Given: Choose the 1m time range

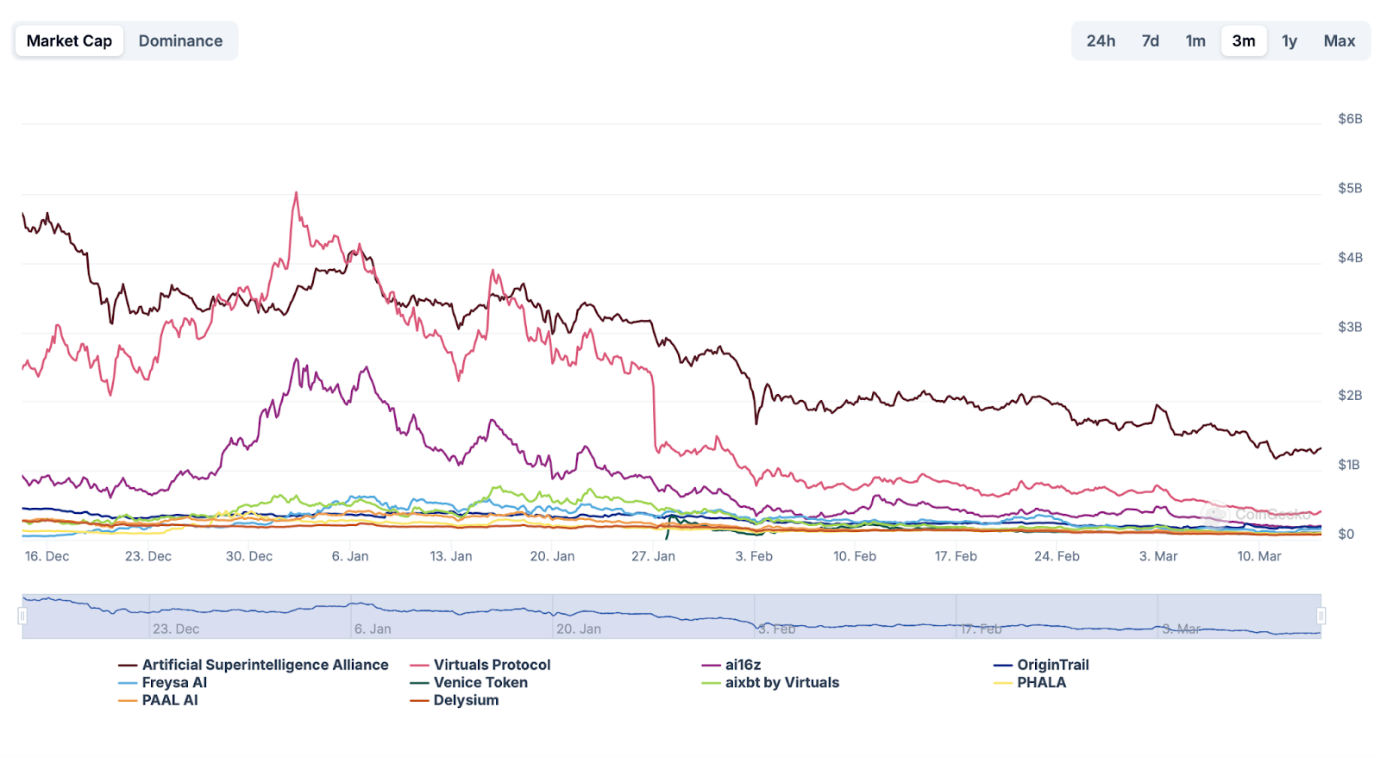Looking at the screenshot, I should 1195,41.
